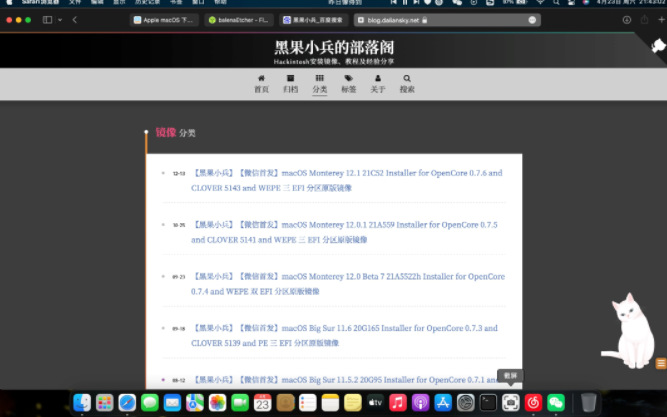
Task: Switch to the balenaEtcher tab
Action: 239,20
